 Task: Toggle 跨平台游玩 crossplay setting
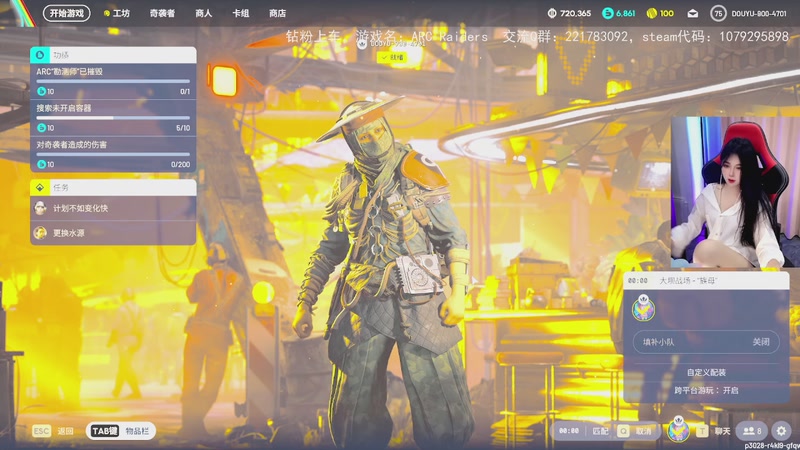(706, 390)
